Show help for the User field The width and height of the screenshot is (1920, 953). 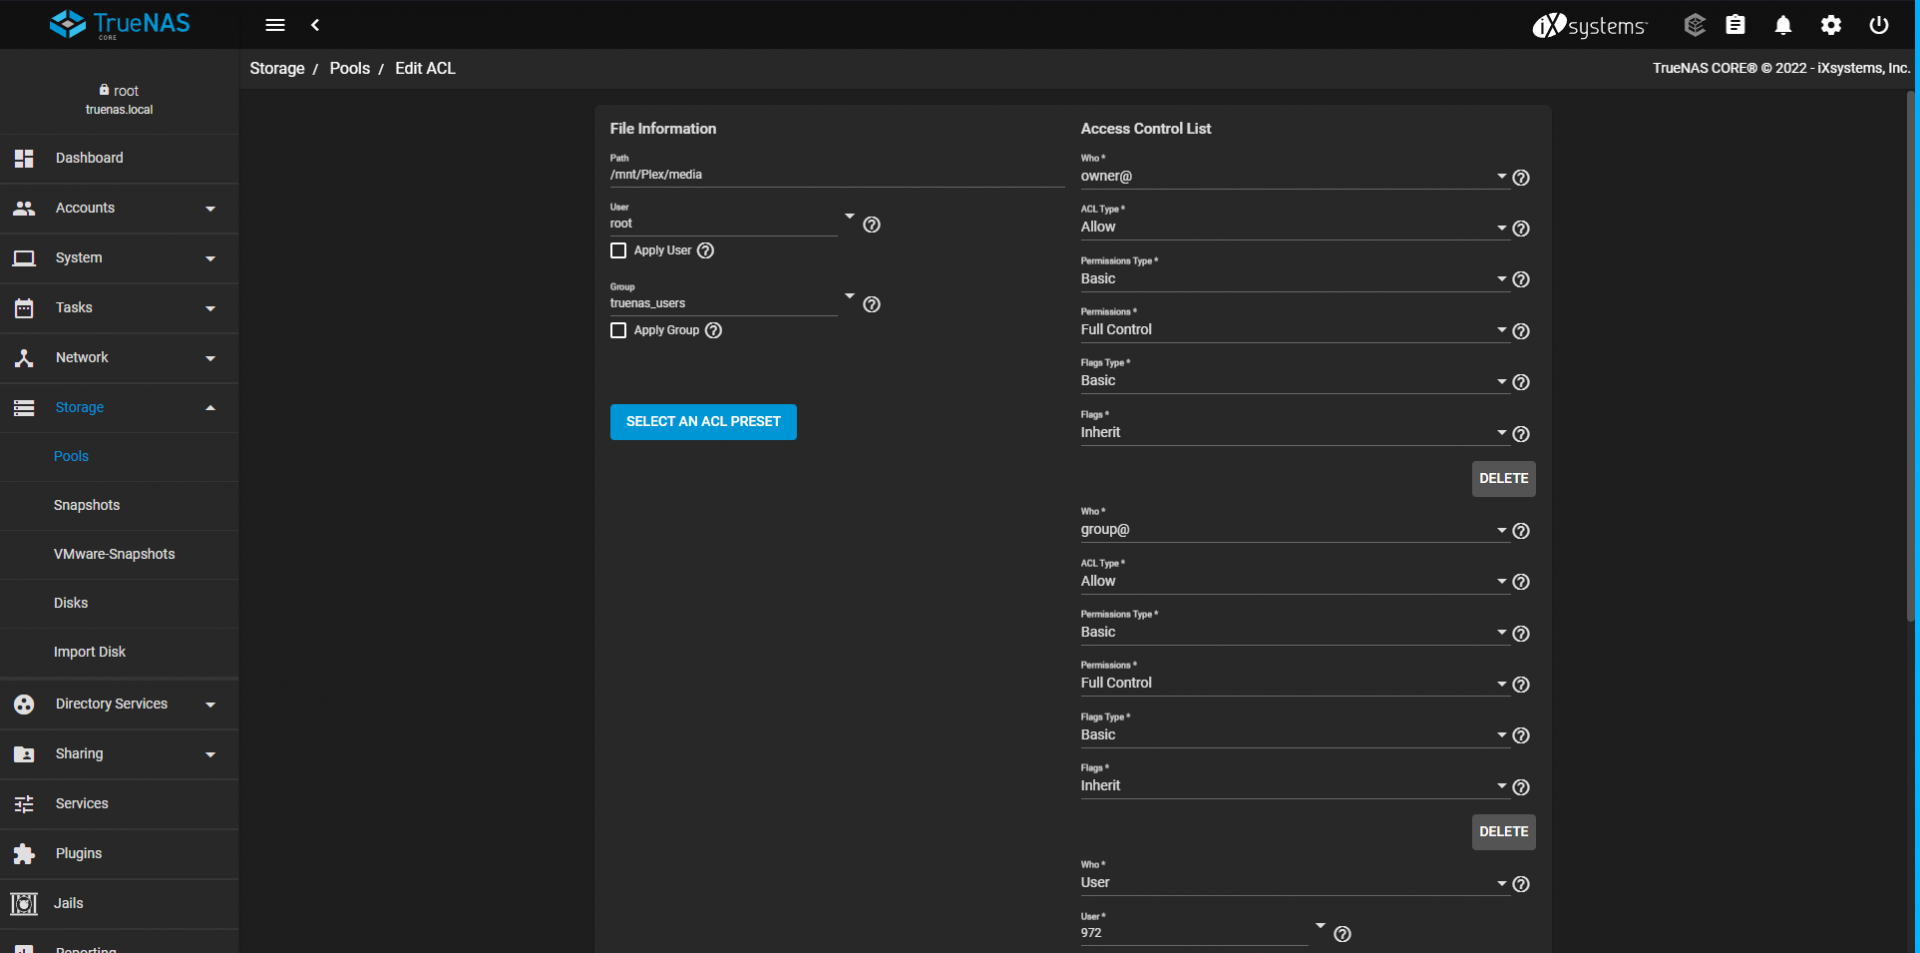[x=872, y=225]
